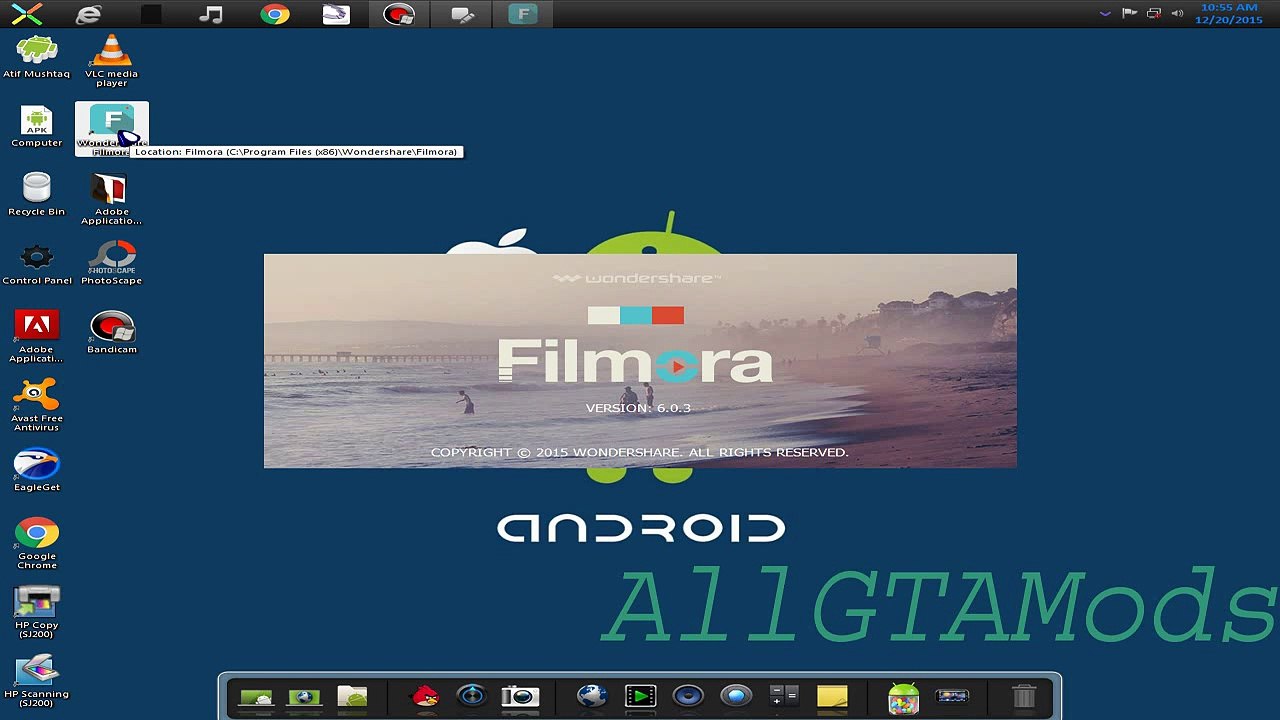The image size is (1280, 720).
Task: Open HP Scanning (SJ200) shortcut
Action: (37, 681)
